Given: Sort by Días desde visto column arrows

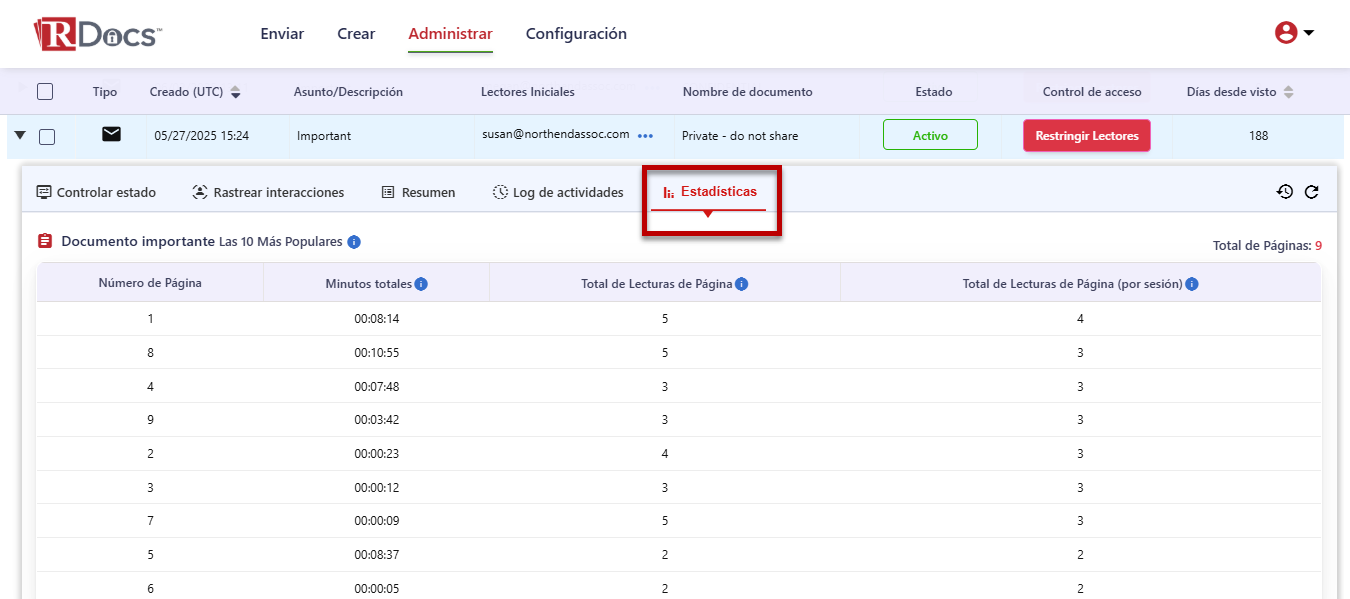Looking at the screenshot, I should pos(1288,92).
